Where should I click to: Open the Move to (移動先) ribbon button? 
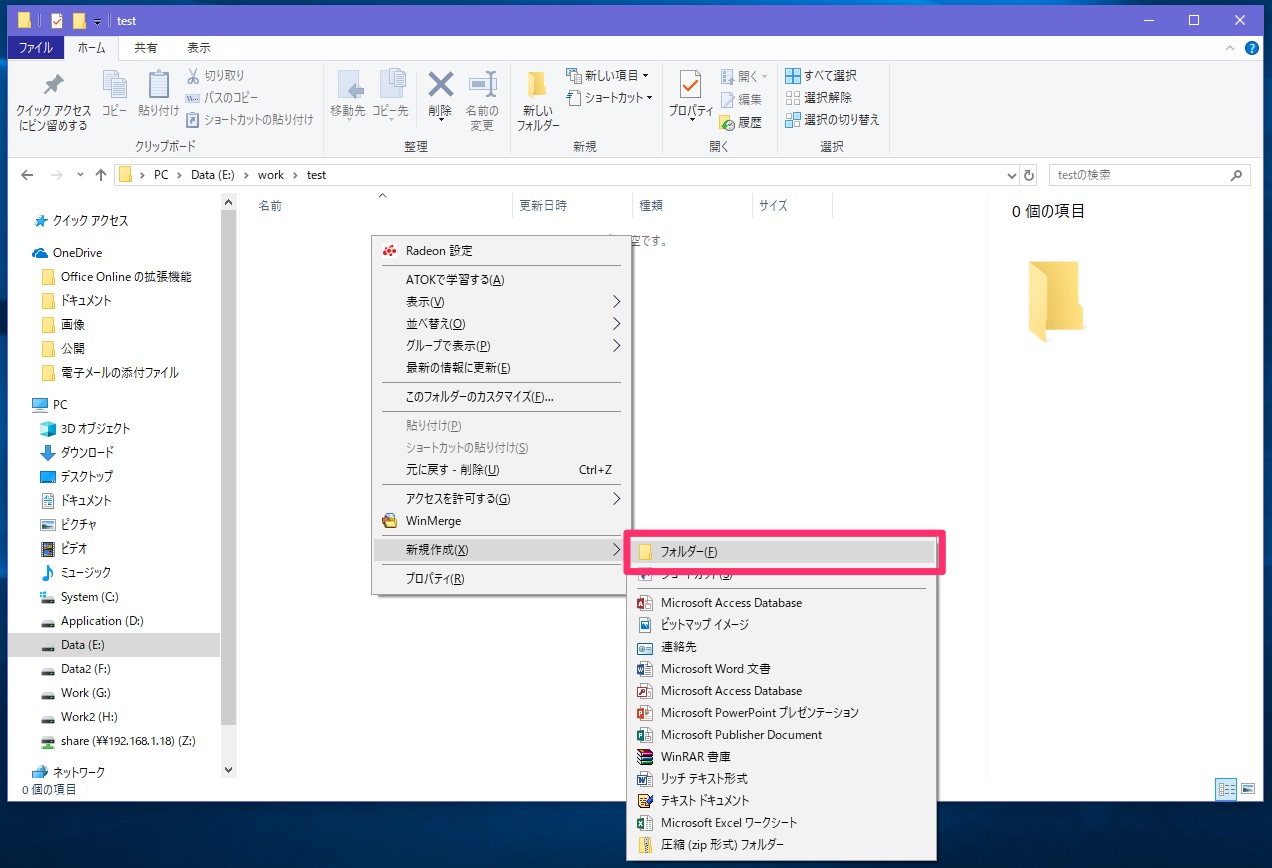(349, 94)
